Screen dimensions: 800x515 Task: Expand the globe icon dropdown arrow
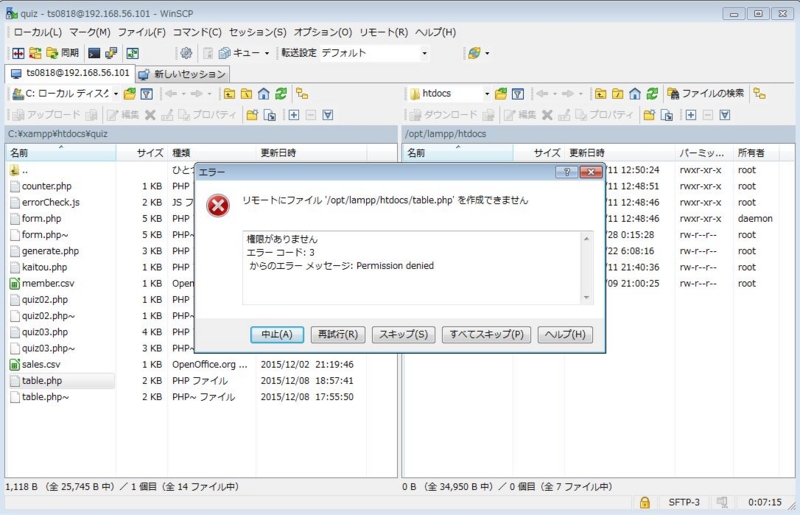click(x=487, y=53)
